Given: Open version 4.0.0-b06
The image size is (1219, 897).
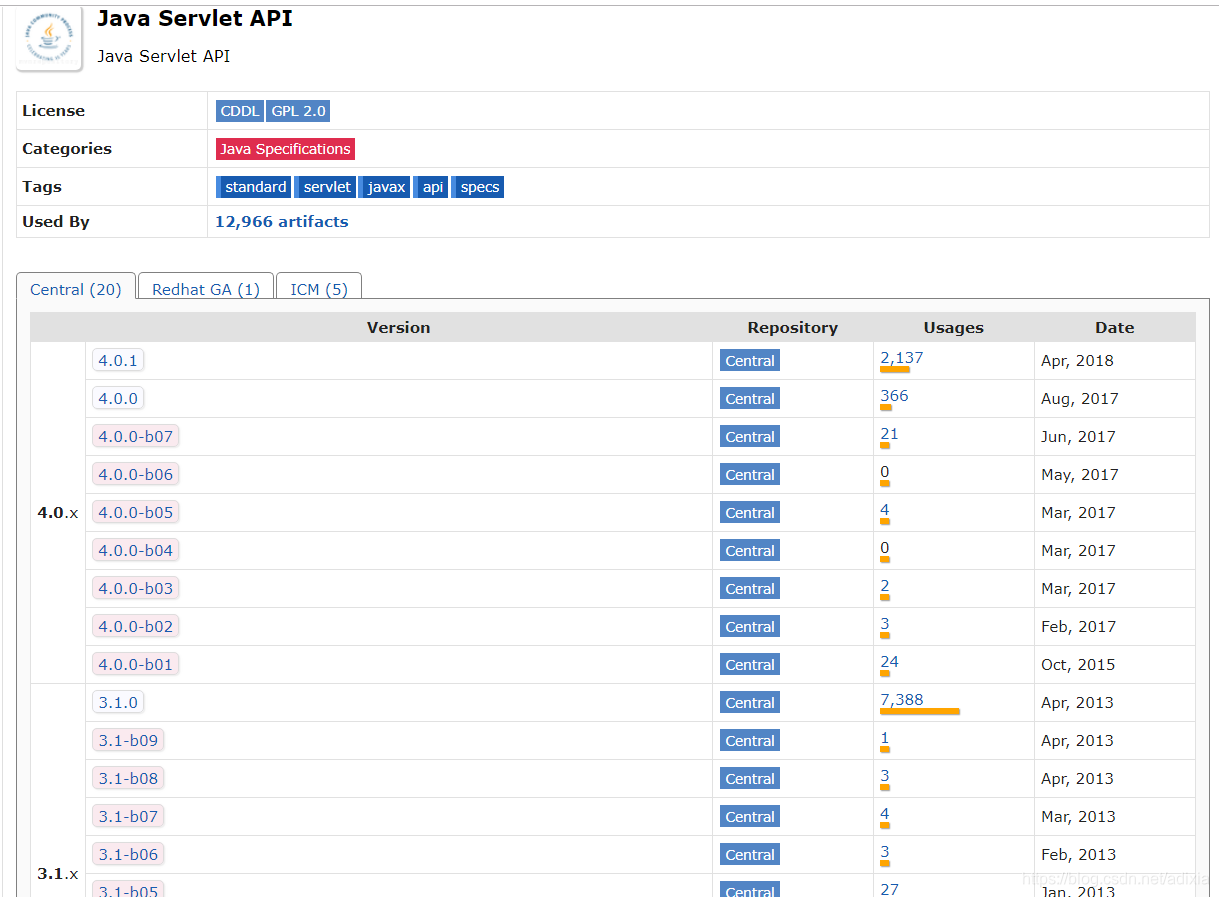Looking at the screenshot, I should tap(136, 474).
